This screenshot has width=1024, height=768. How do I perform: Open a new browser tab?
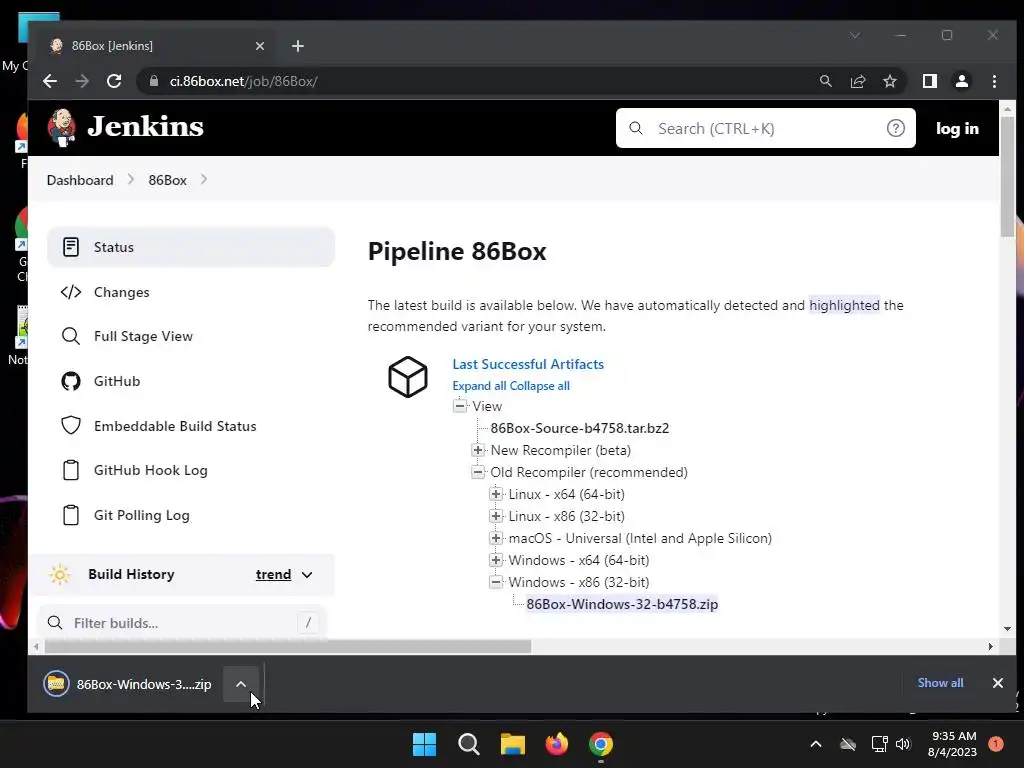(x=298, y=46)
